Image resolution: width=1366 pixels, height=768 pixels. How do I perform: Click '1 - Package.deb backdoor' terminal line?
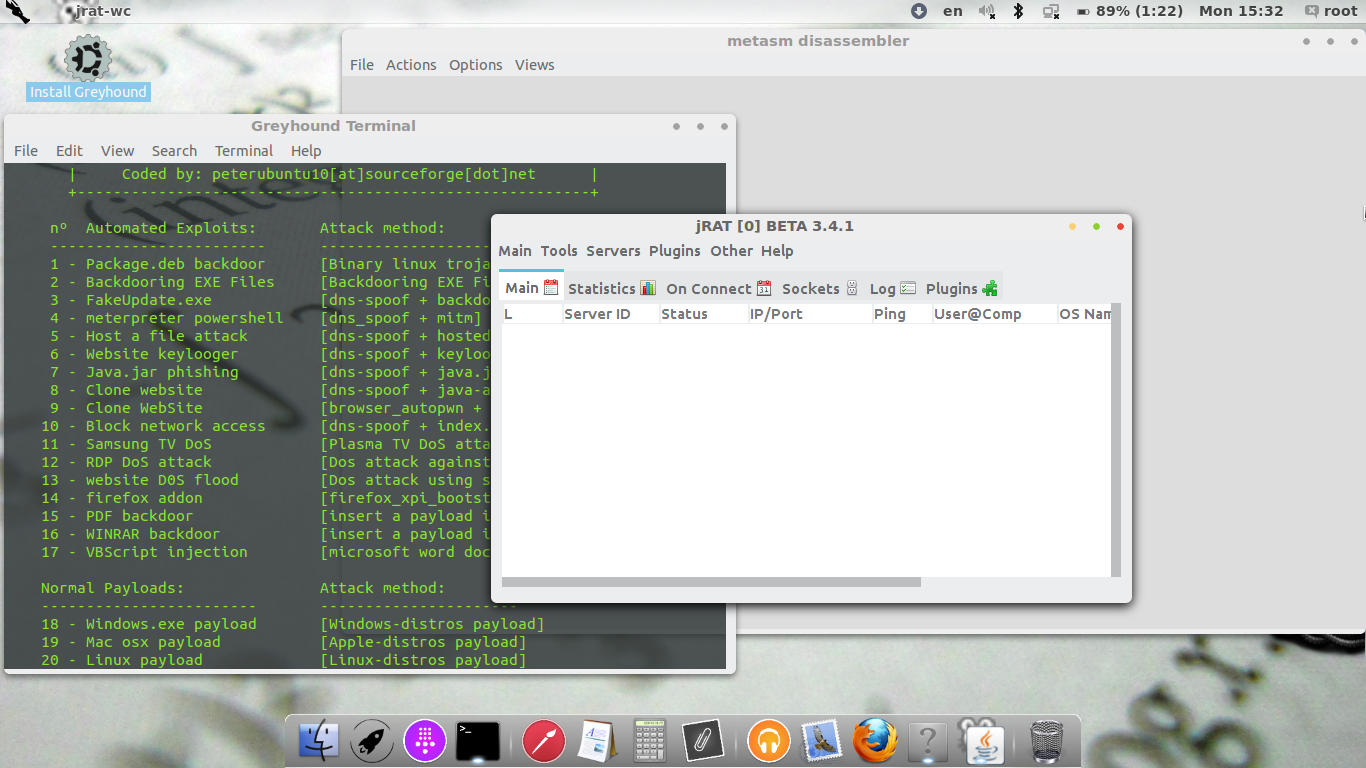(158, 264)
